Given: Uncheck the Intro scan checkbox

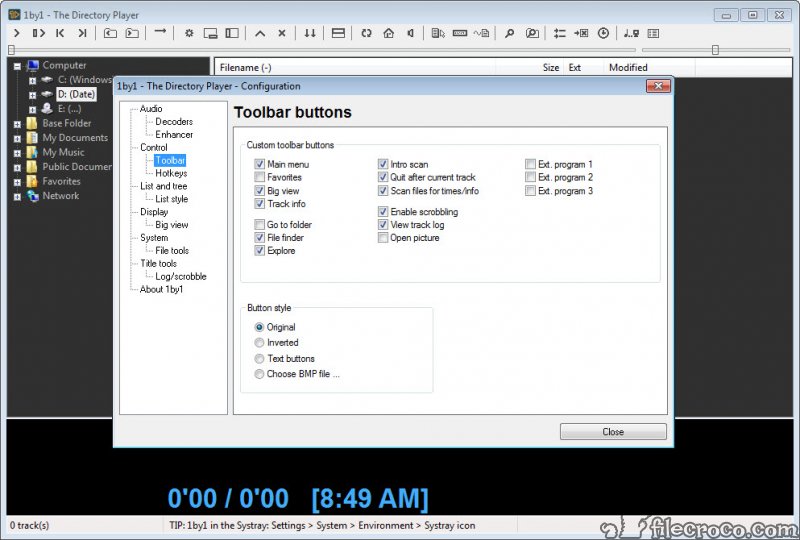Looking at the screenshot, I should pos(383,164).
